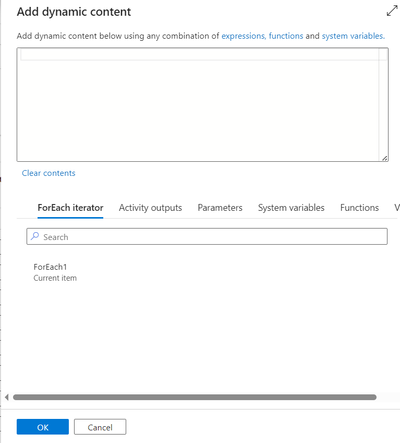Open the expressions hyperlink

(x=243, y=36)
